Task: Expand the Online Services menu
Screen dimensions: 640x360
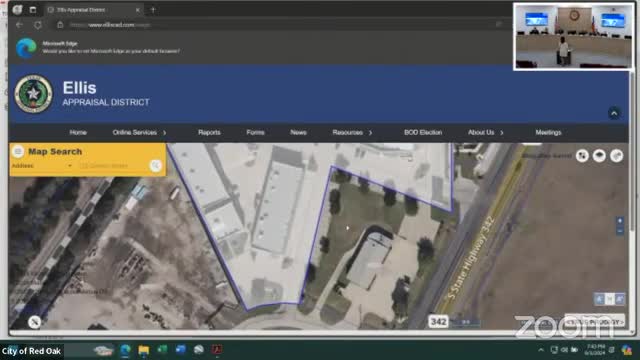Action: point(139,132)
